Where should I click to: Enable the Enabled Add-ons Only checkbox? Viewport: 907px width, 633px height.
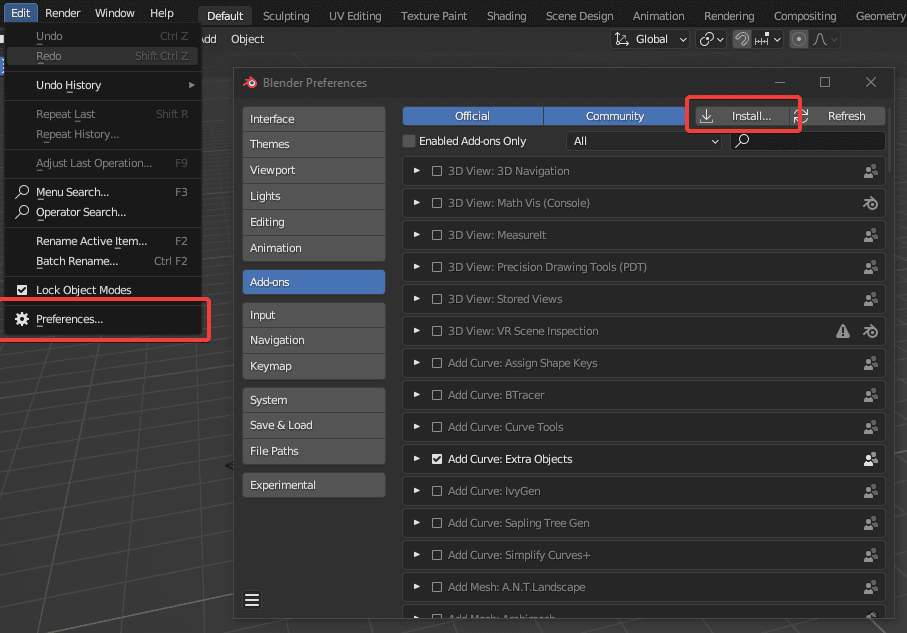pos(409,141)
